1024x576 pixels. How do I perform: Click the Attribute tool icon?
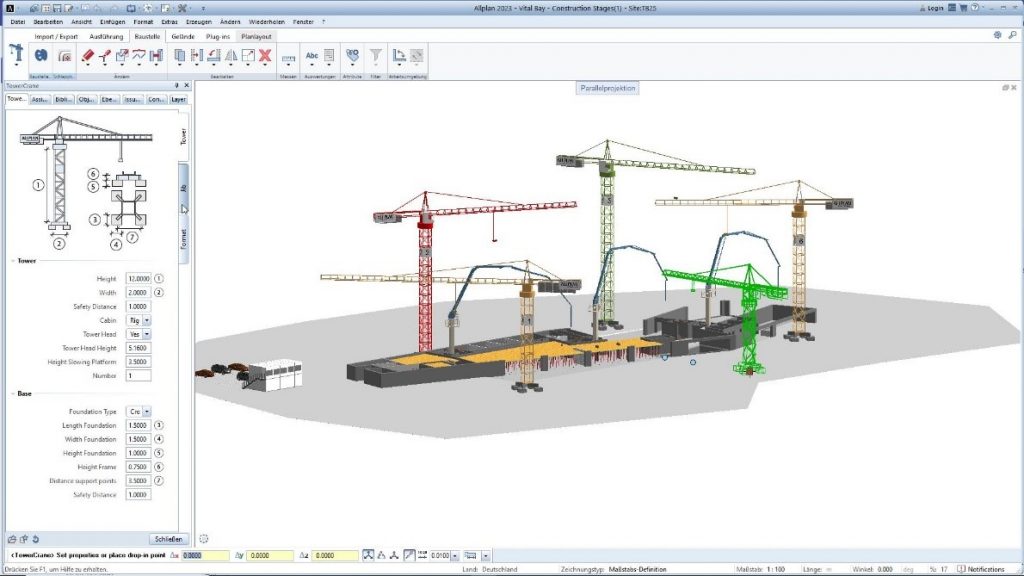pos(352,57)
